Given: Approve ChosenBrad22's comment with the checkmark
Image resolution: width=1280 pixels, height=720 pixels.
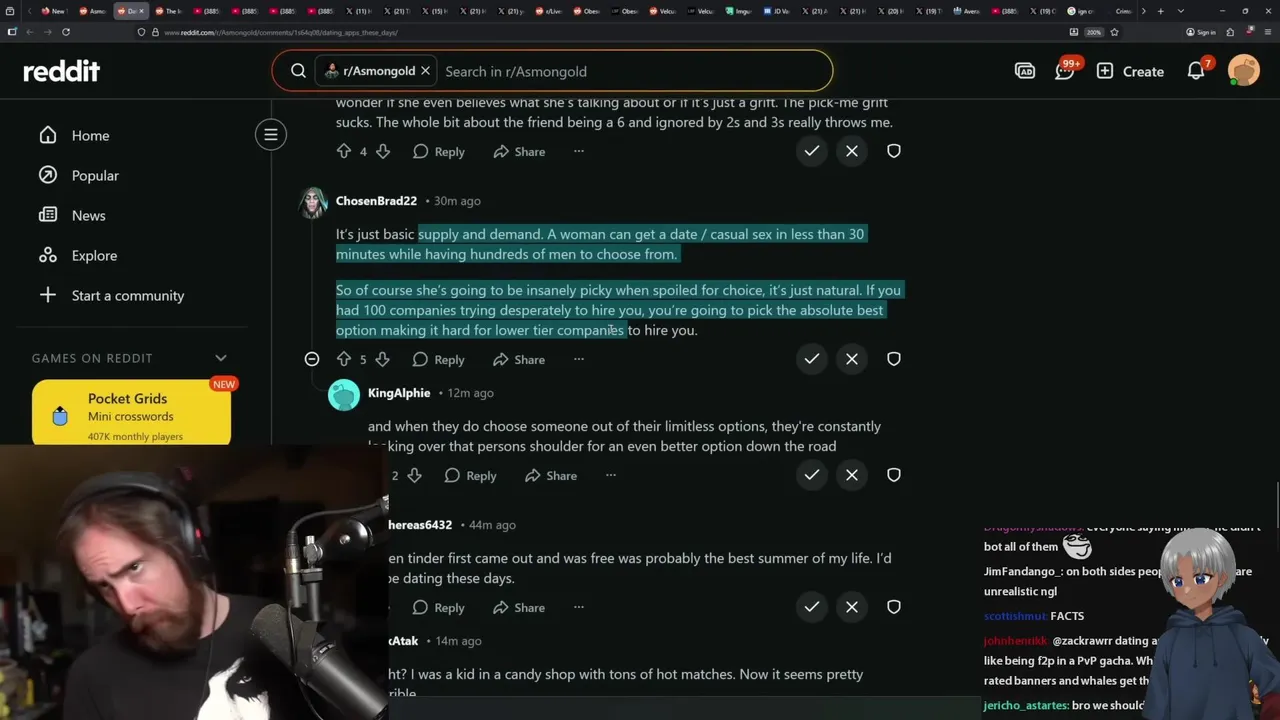Looking at the screenshot, I should click(x=812, y=359).
